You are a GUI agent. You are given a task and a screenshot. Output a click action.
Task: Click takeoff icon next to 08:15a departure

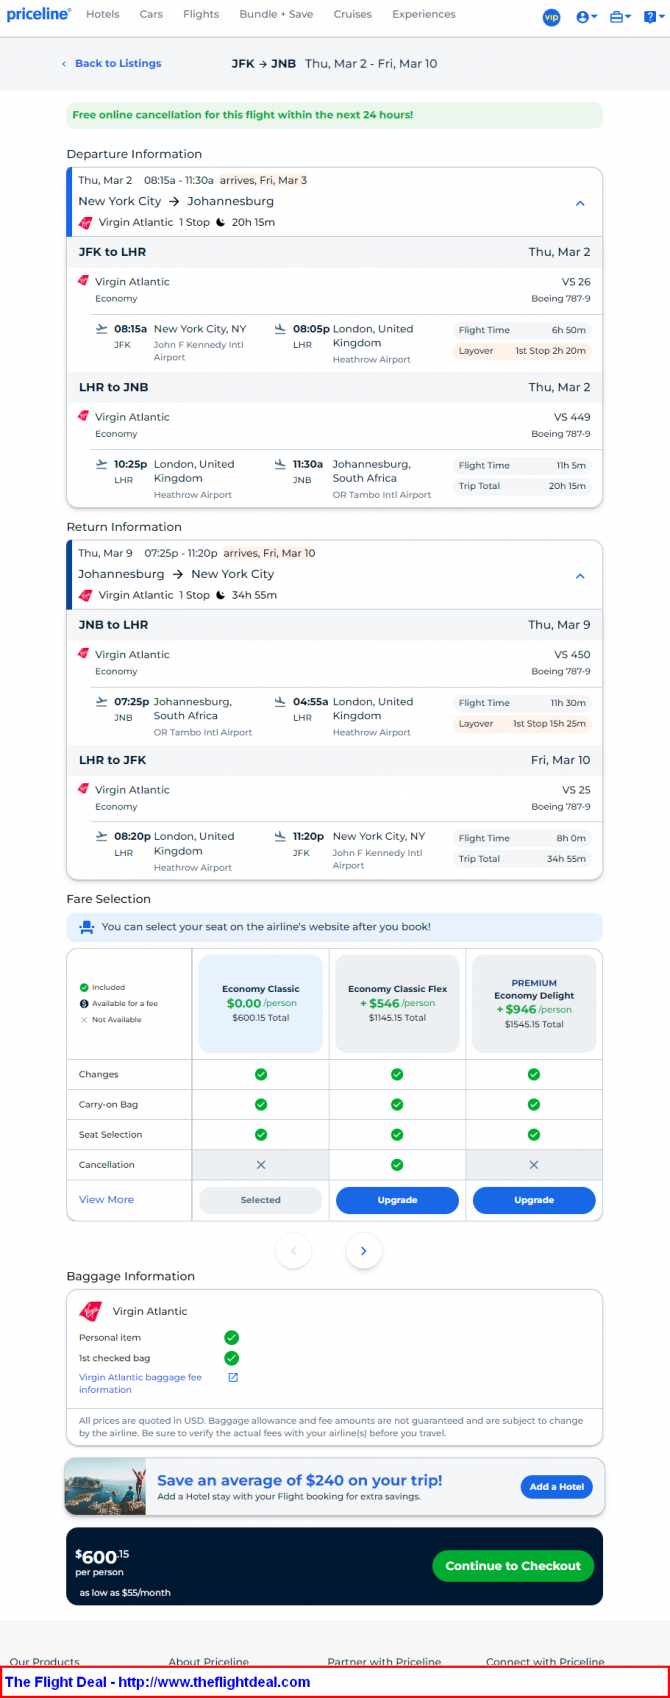pos(101,328)
